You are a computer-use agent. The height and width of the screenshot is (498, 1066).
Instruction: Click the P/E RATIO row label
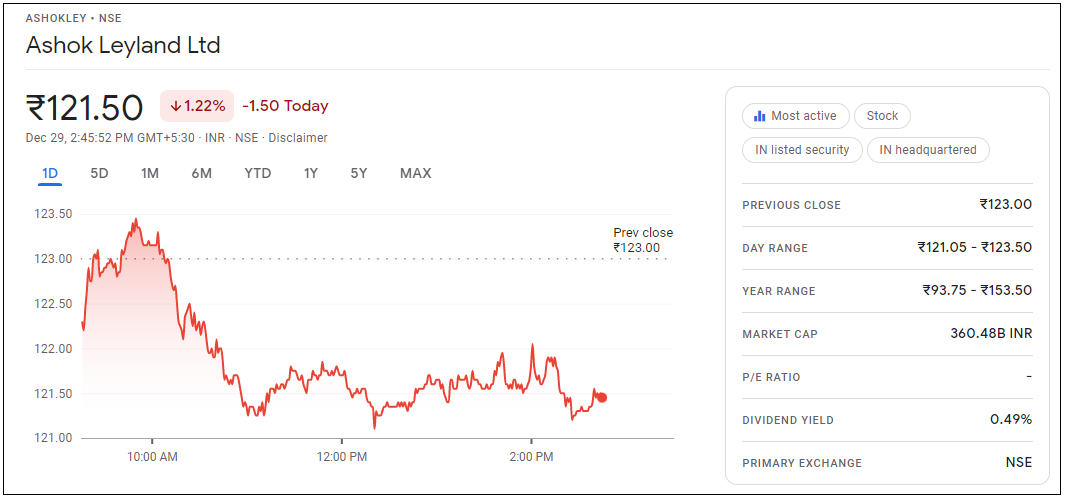click(x=772, y=377)
